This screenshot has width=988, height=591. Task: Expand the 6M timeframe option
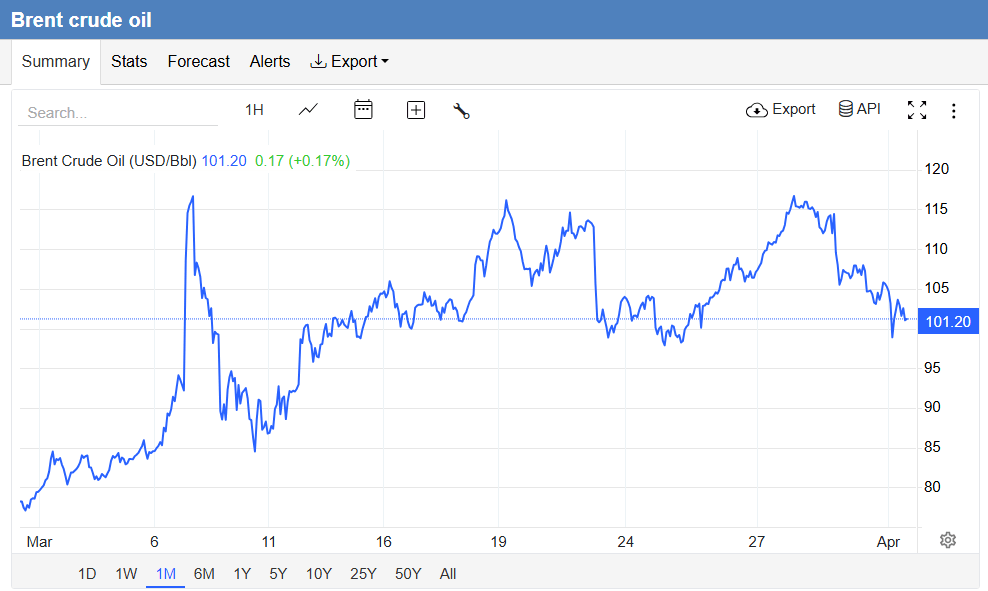(x=204, y=573)
